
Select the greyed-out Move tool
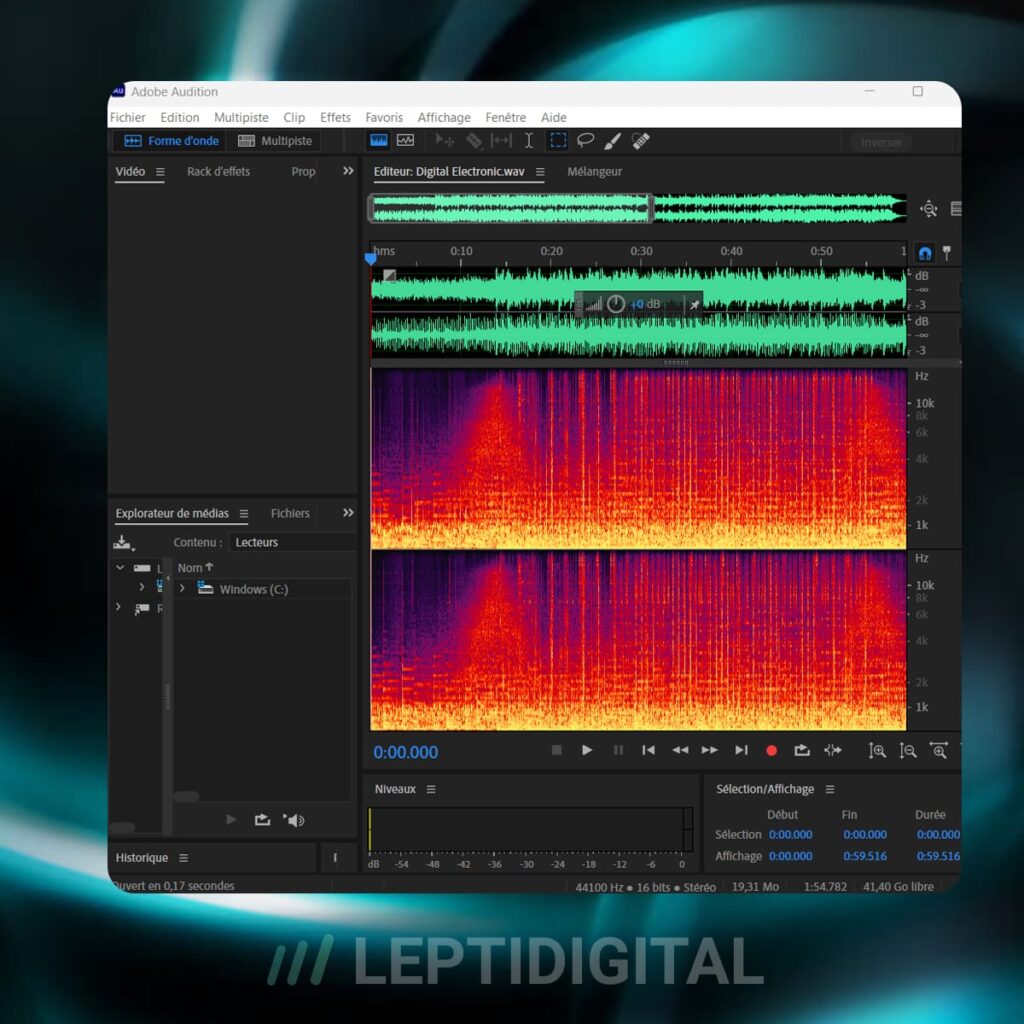445,140
